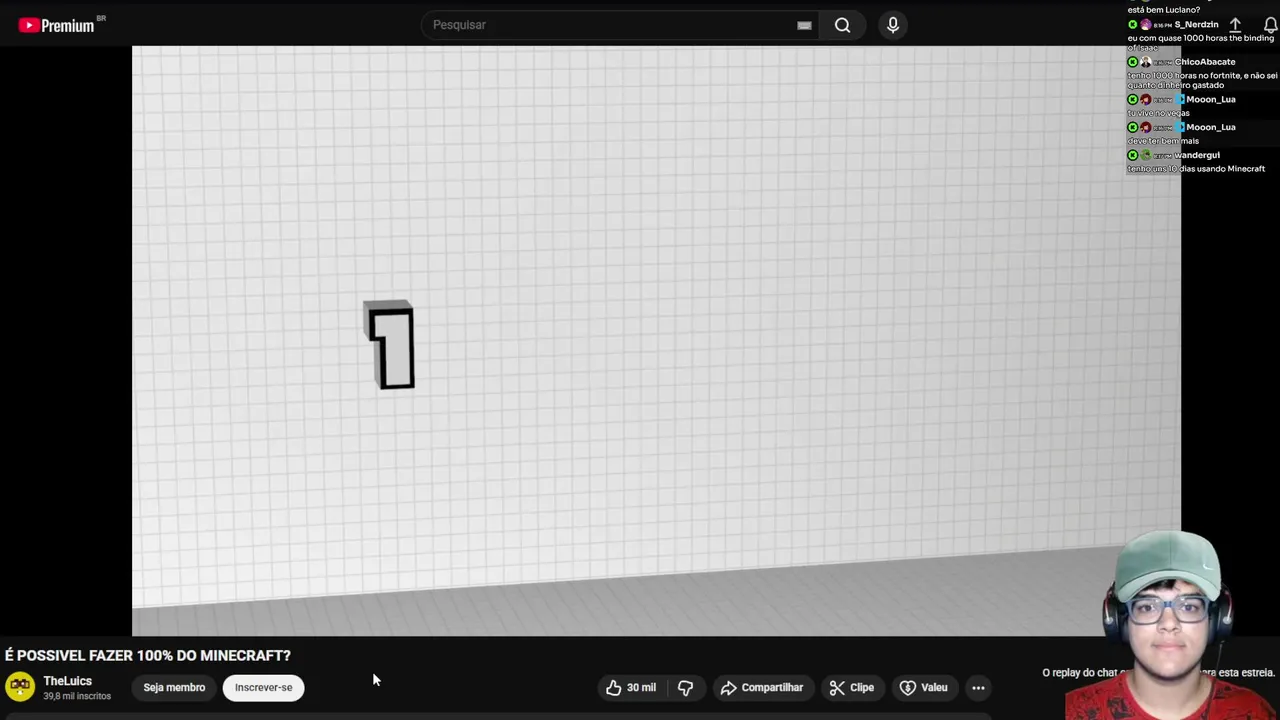Click S_Nerdzin's chat username
The image size is (1280, 720).
click(1196, 24)
